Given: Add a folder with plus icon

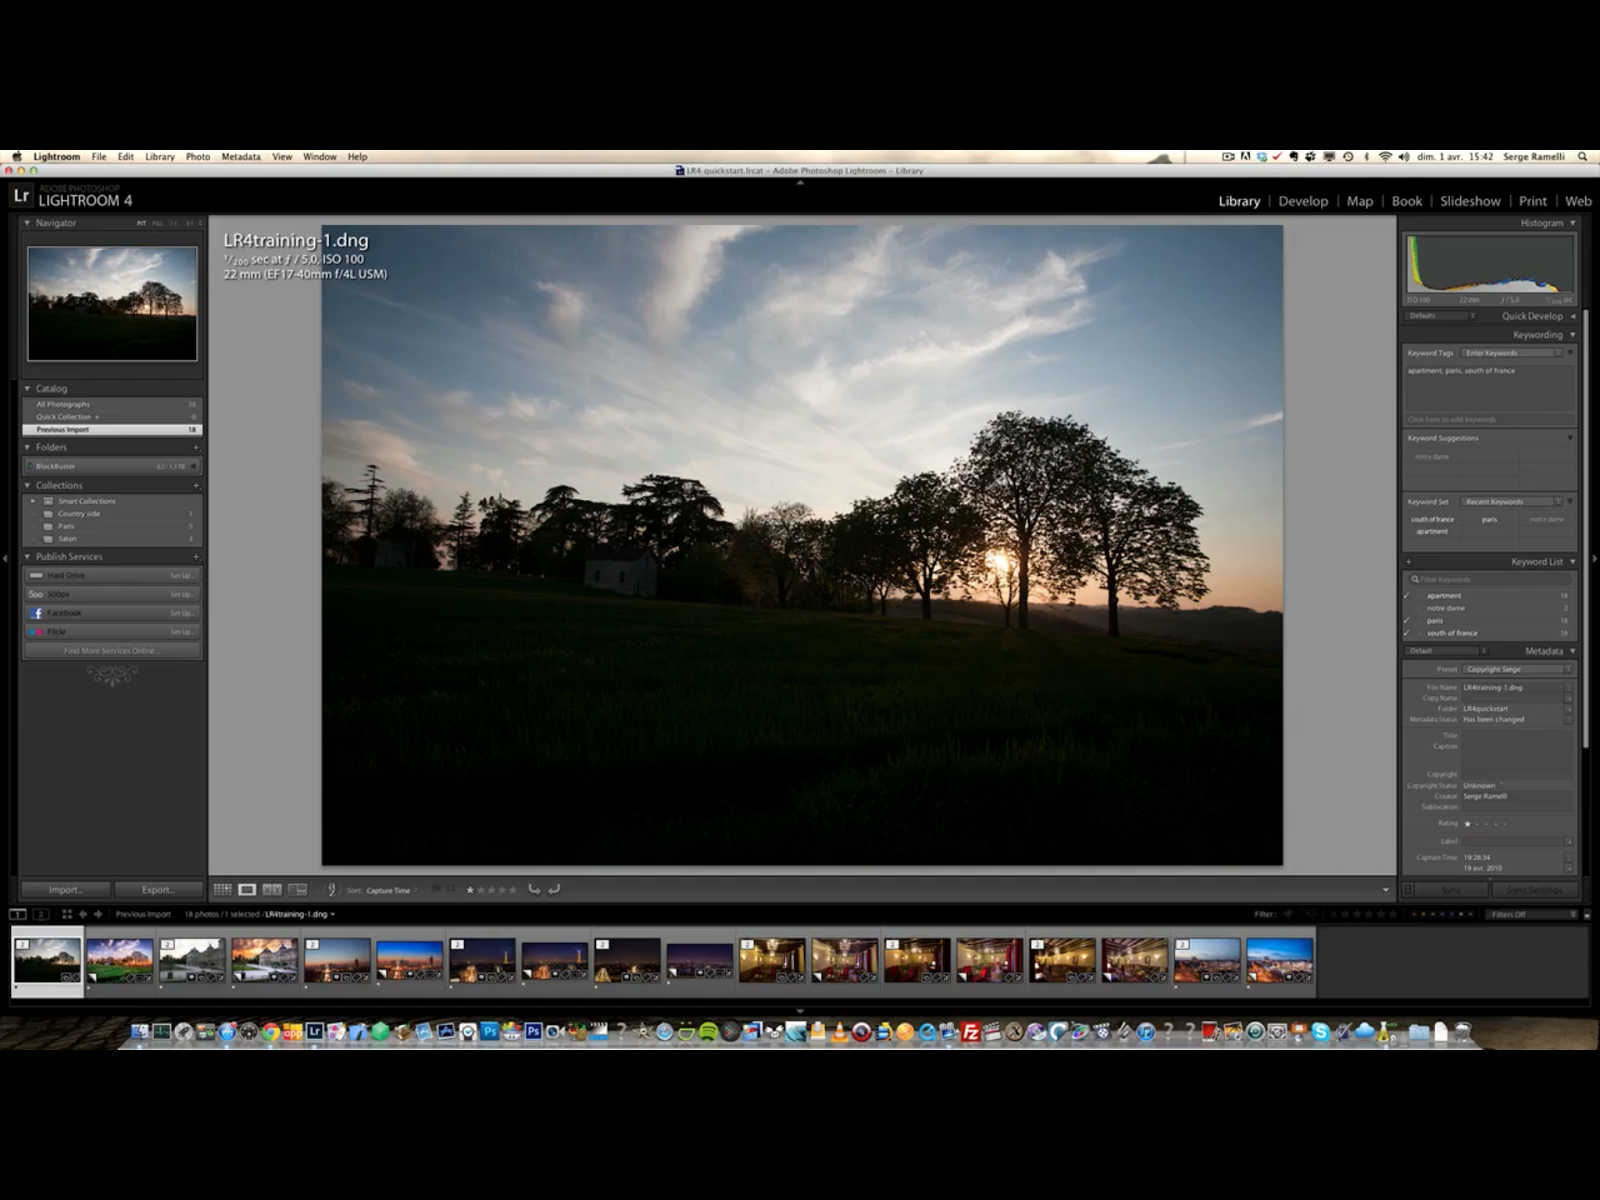Looking at the screenshot, I should [x=196, y=448].
